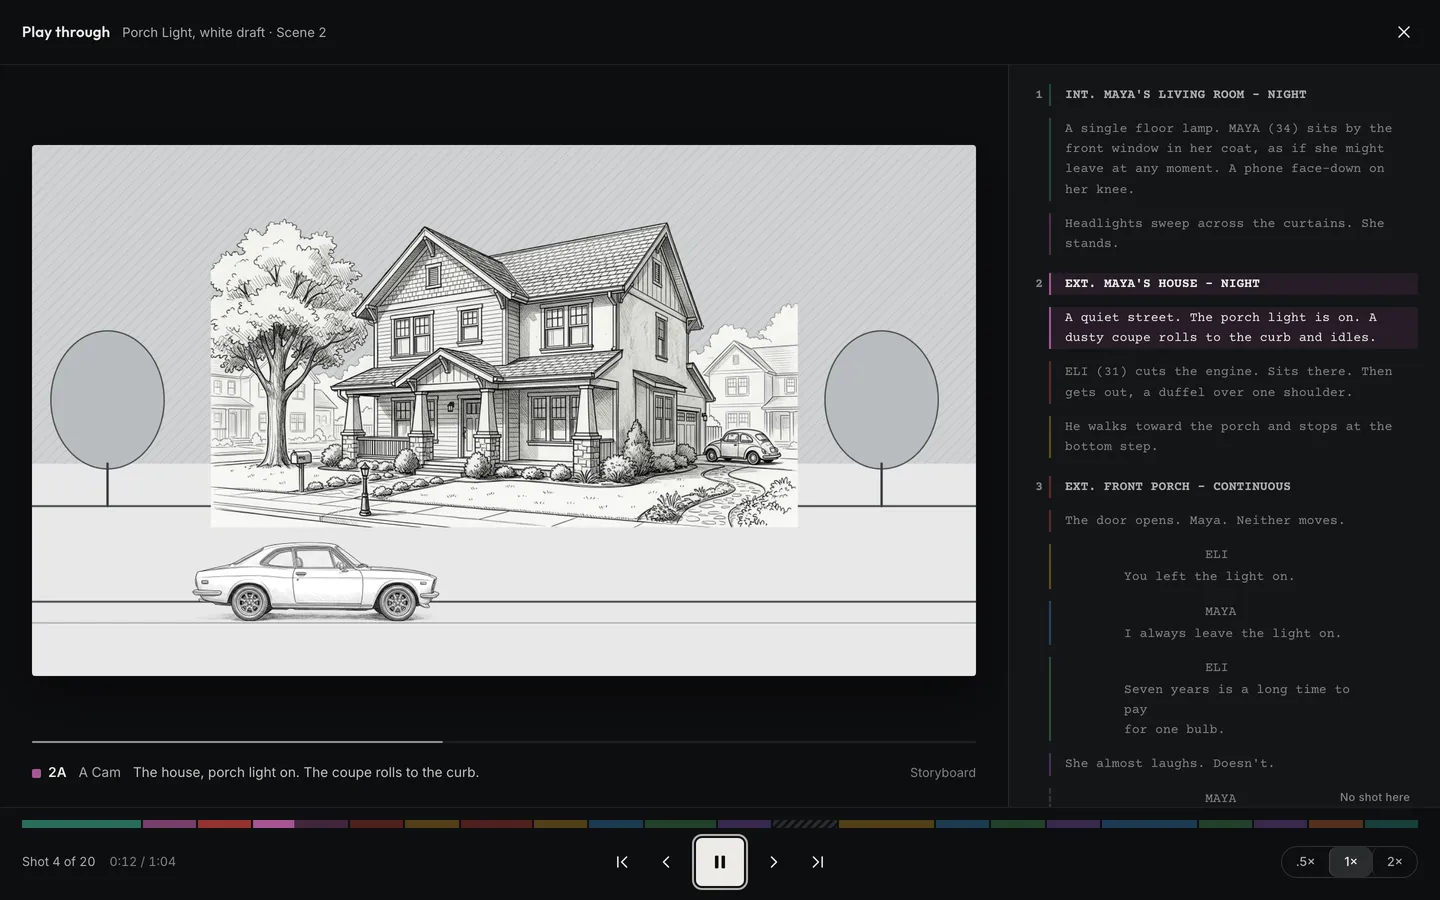Select the first green timeline segment
Screen dimensions: 1440x900
tap(81, 824)
